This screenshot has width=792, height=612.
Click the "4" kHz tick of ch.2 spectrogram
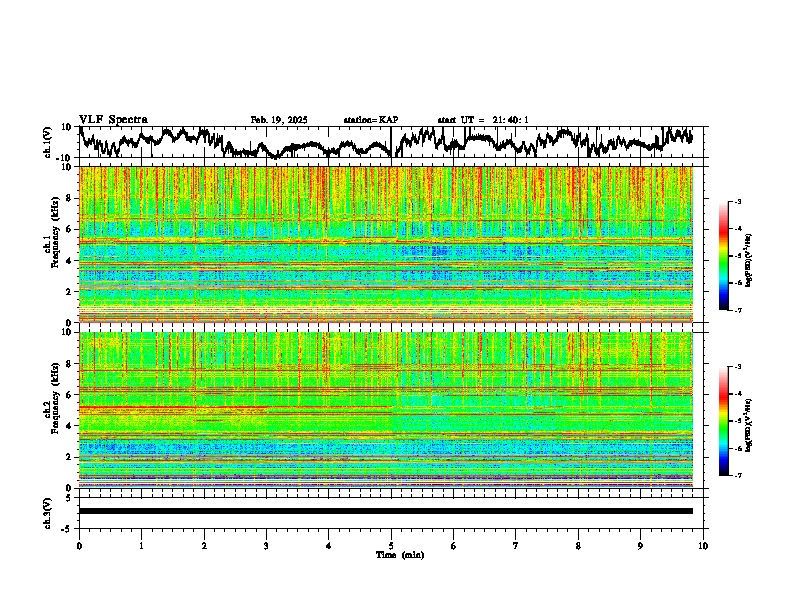[x=71, y=426]
